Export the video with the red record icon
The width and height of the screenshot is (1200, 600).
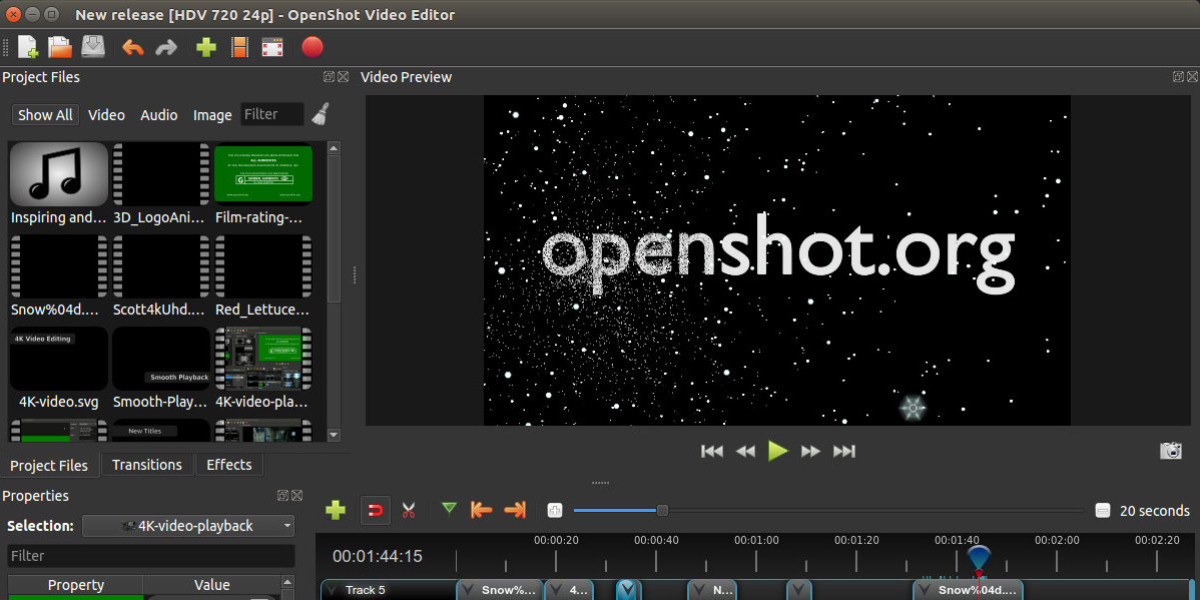tap(311, 46)
